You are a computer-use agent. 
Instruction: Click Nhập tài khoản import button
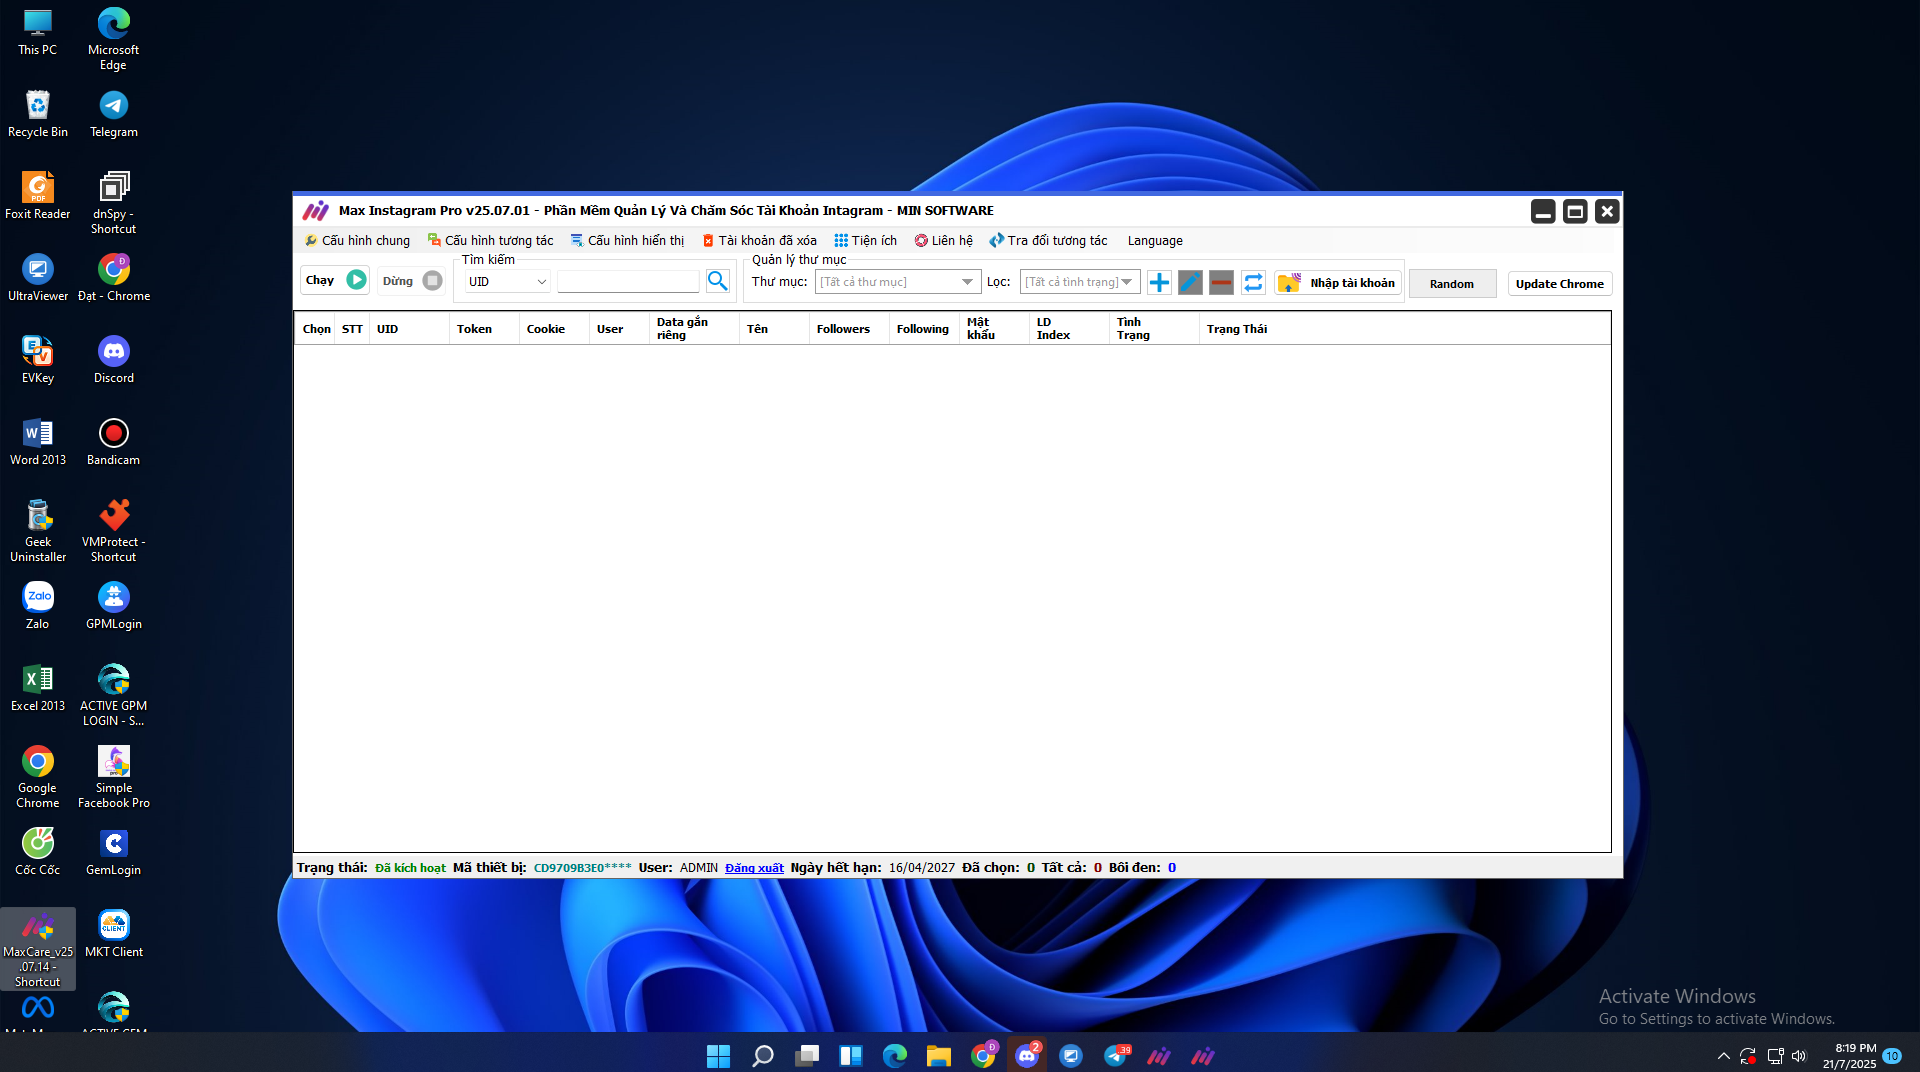1337,283
